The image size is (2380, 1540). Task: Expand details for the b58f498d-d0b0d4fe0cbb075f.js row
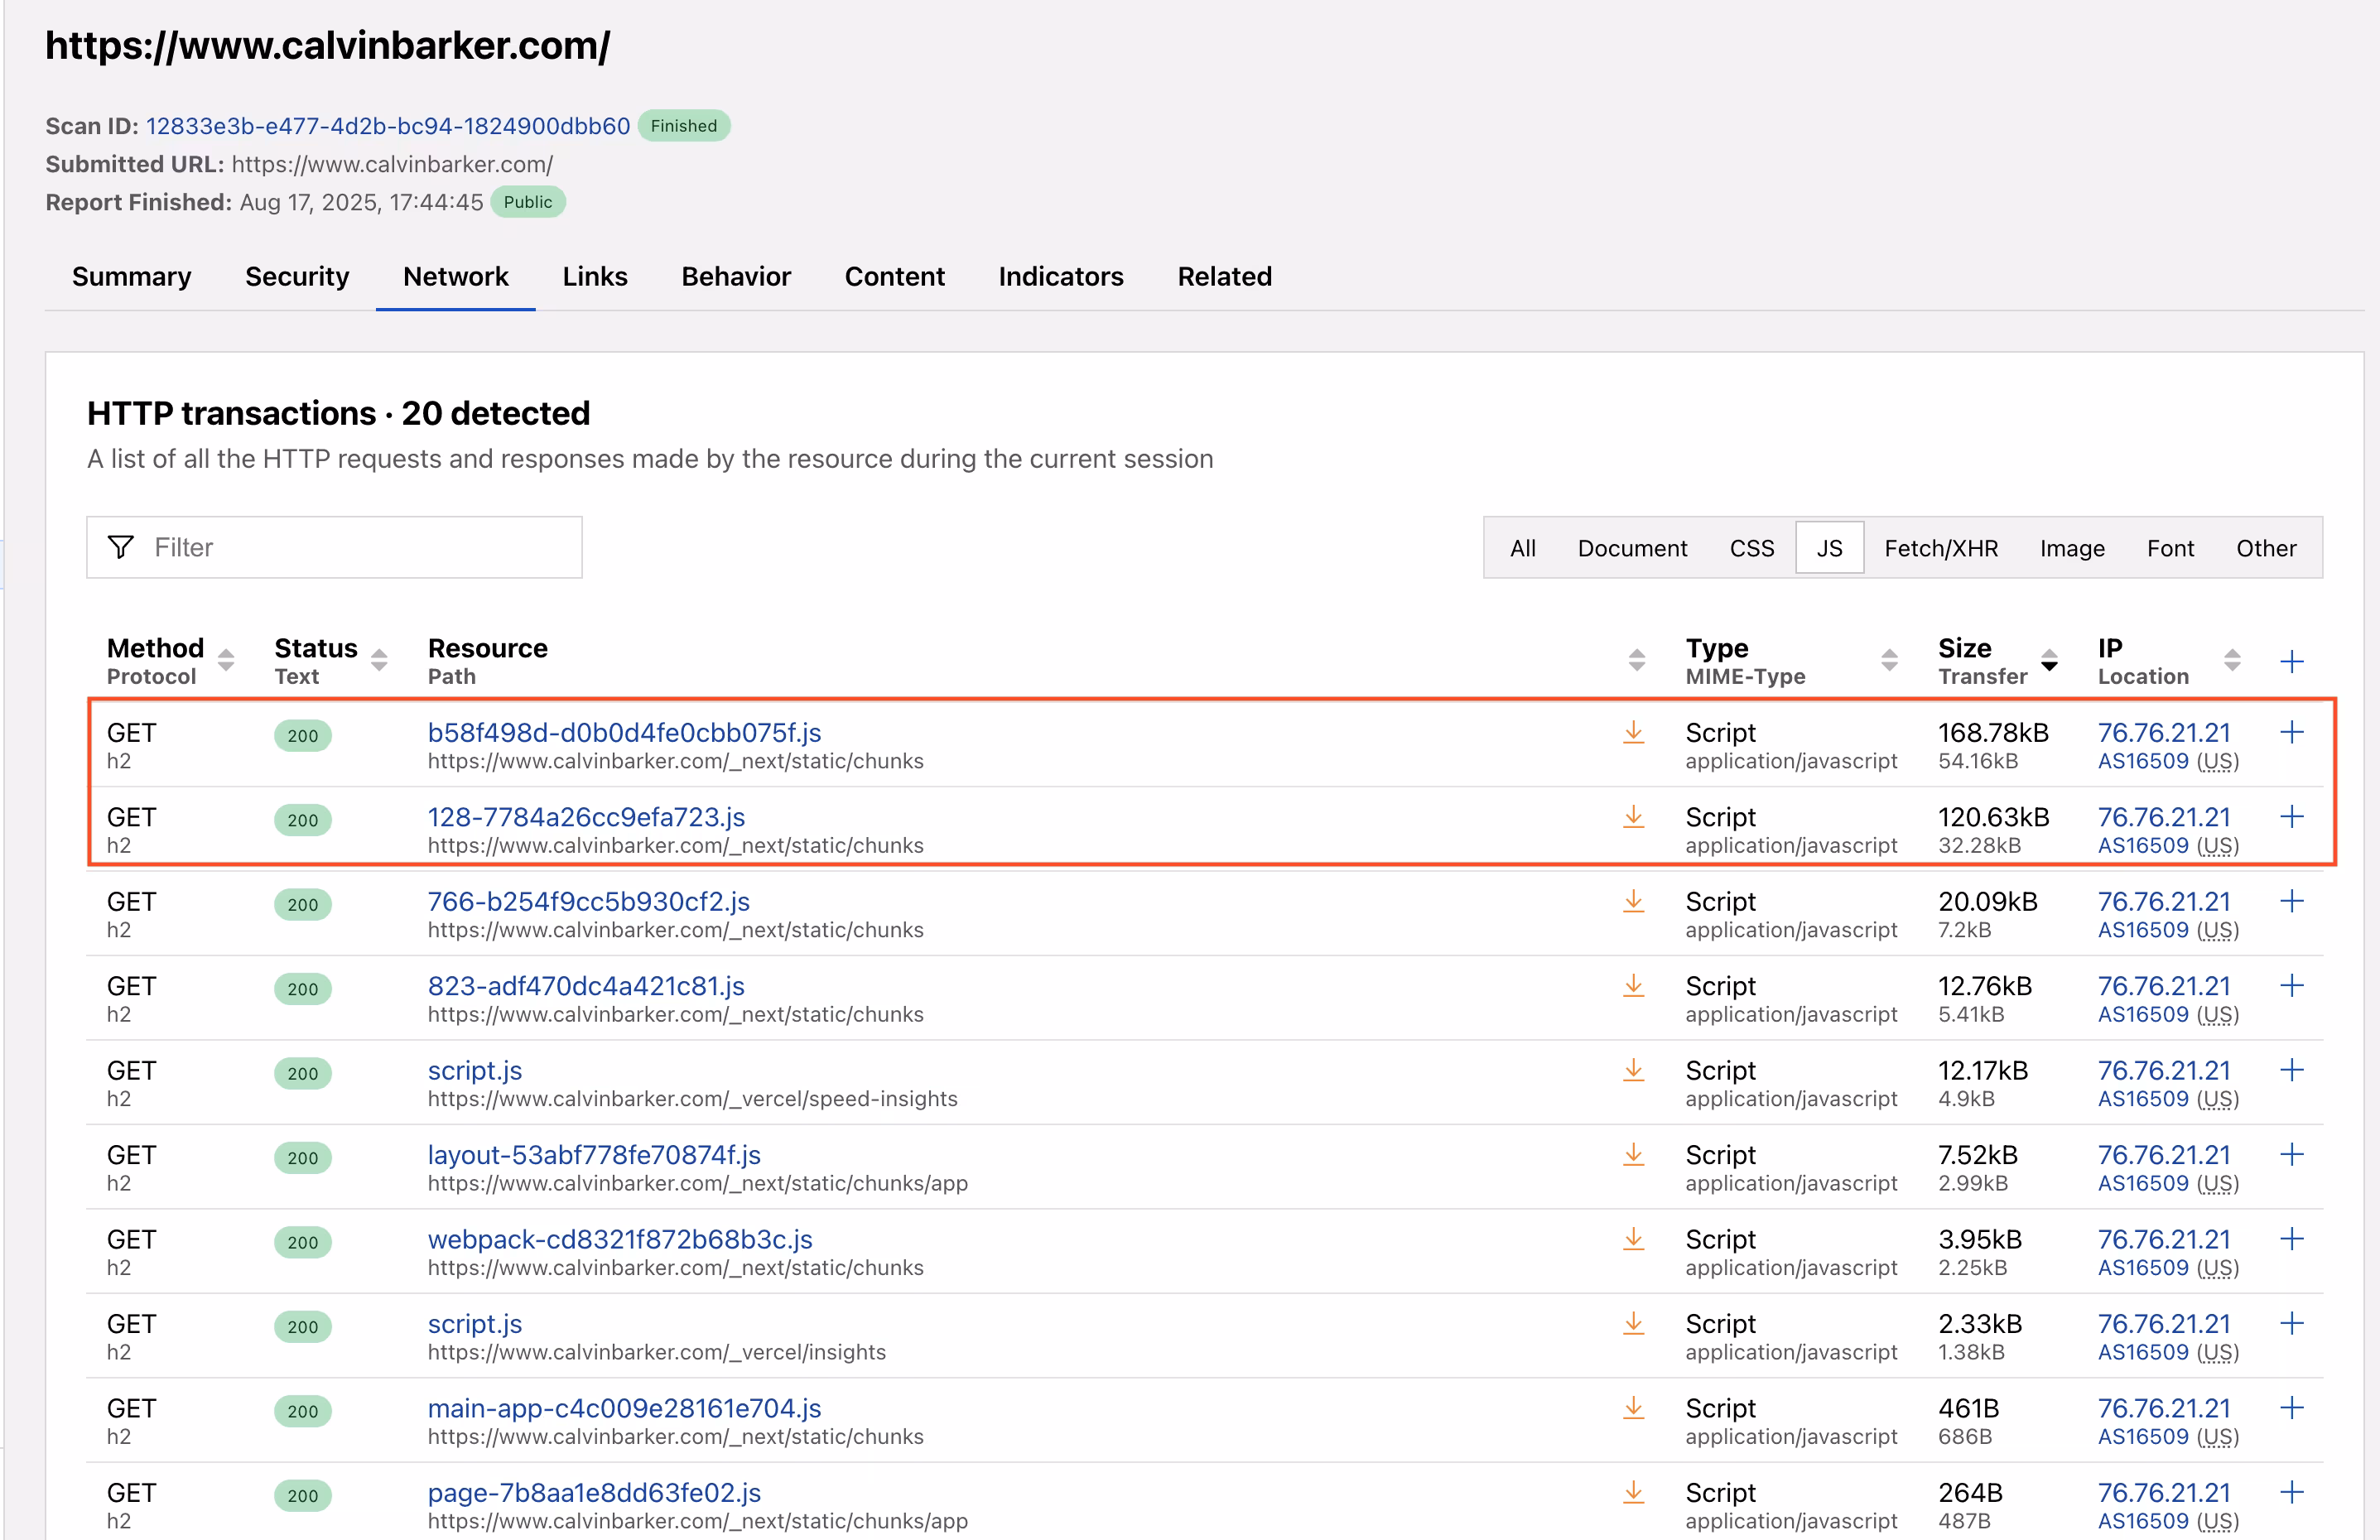tap(2291, 732)
